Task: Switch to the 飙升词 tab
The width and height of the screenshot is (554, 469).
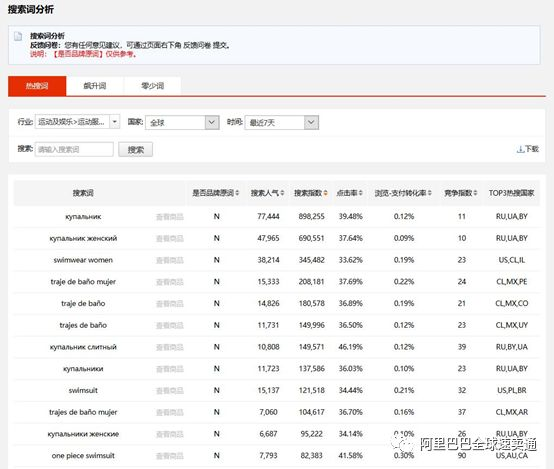Action: (95, 86)
